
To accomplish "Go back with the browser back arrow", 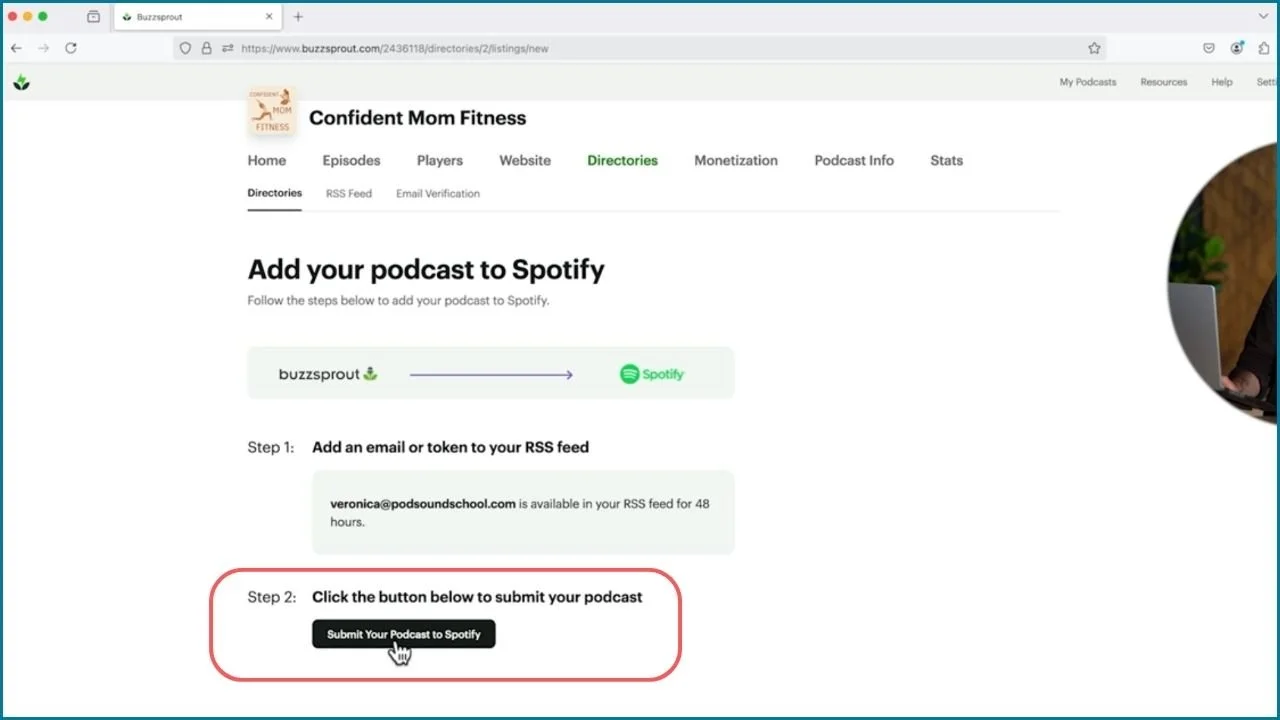I will click(x=16, y=48).
